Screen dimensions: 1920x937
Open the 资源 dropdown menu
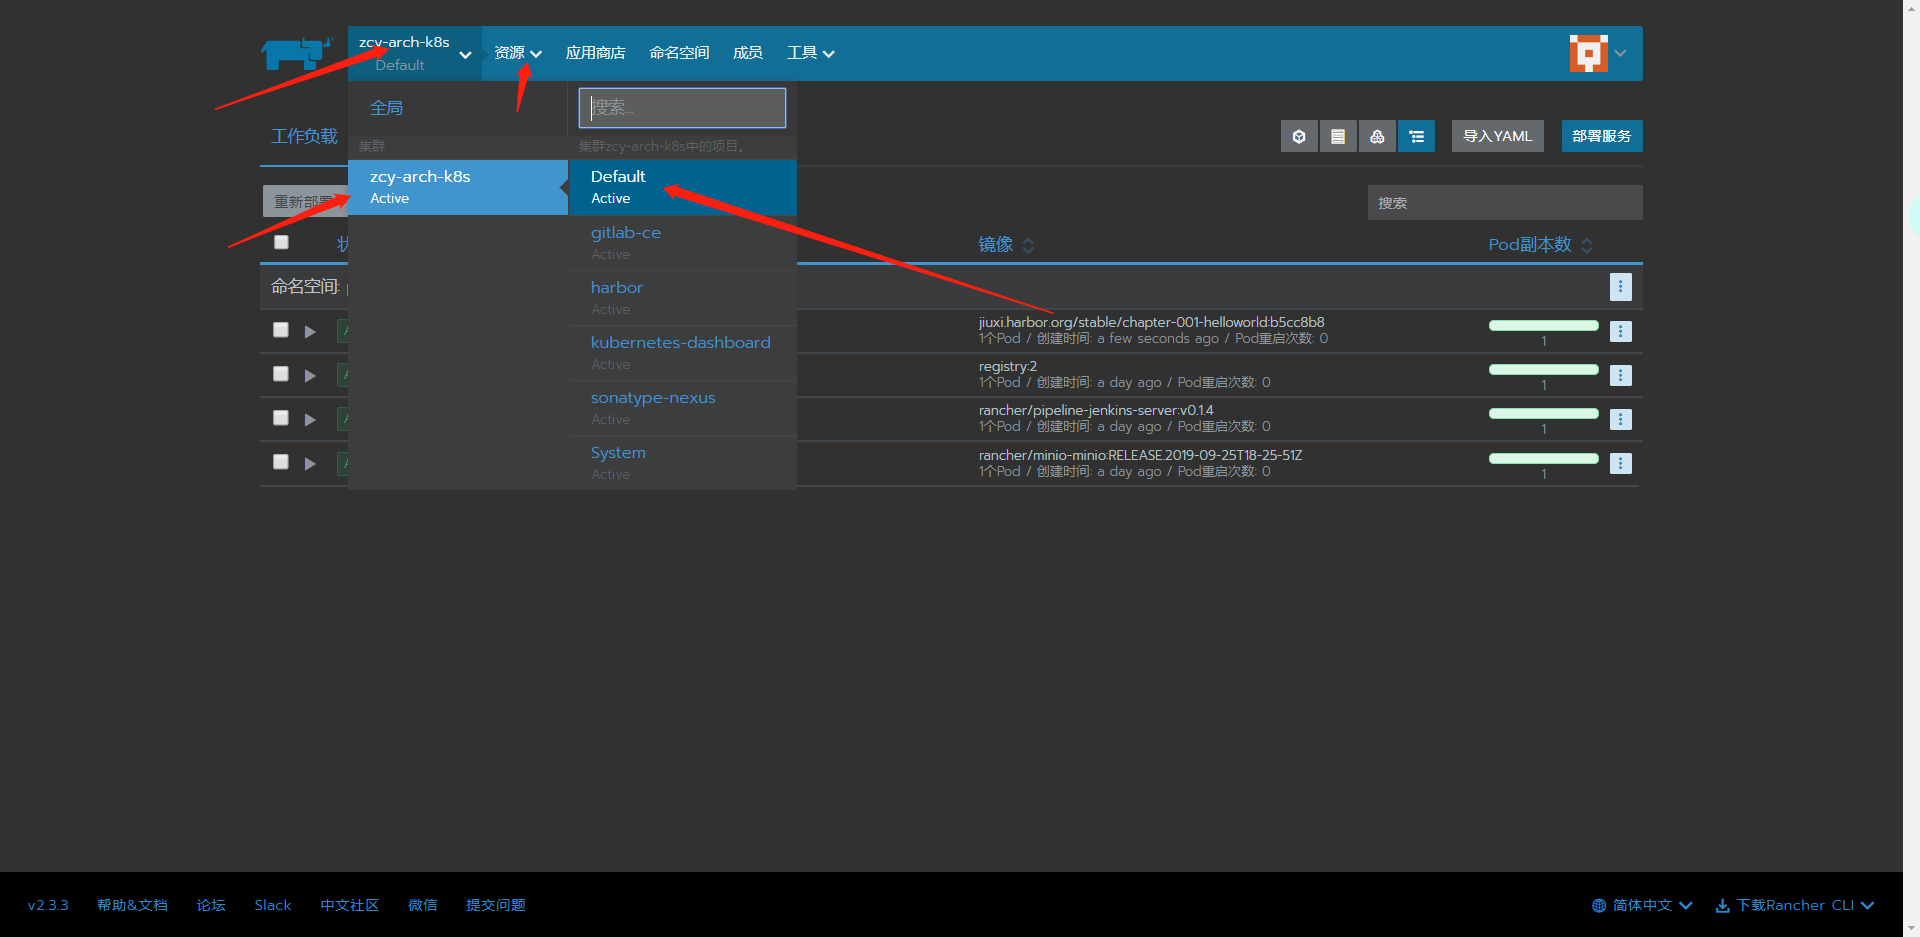coord(518,53)
